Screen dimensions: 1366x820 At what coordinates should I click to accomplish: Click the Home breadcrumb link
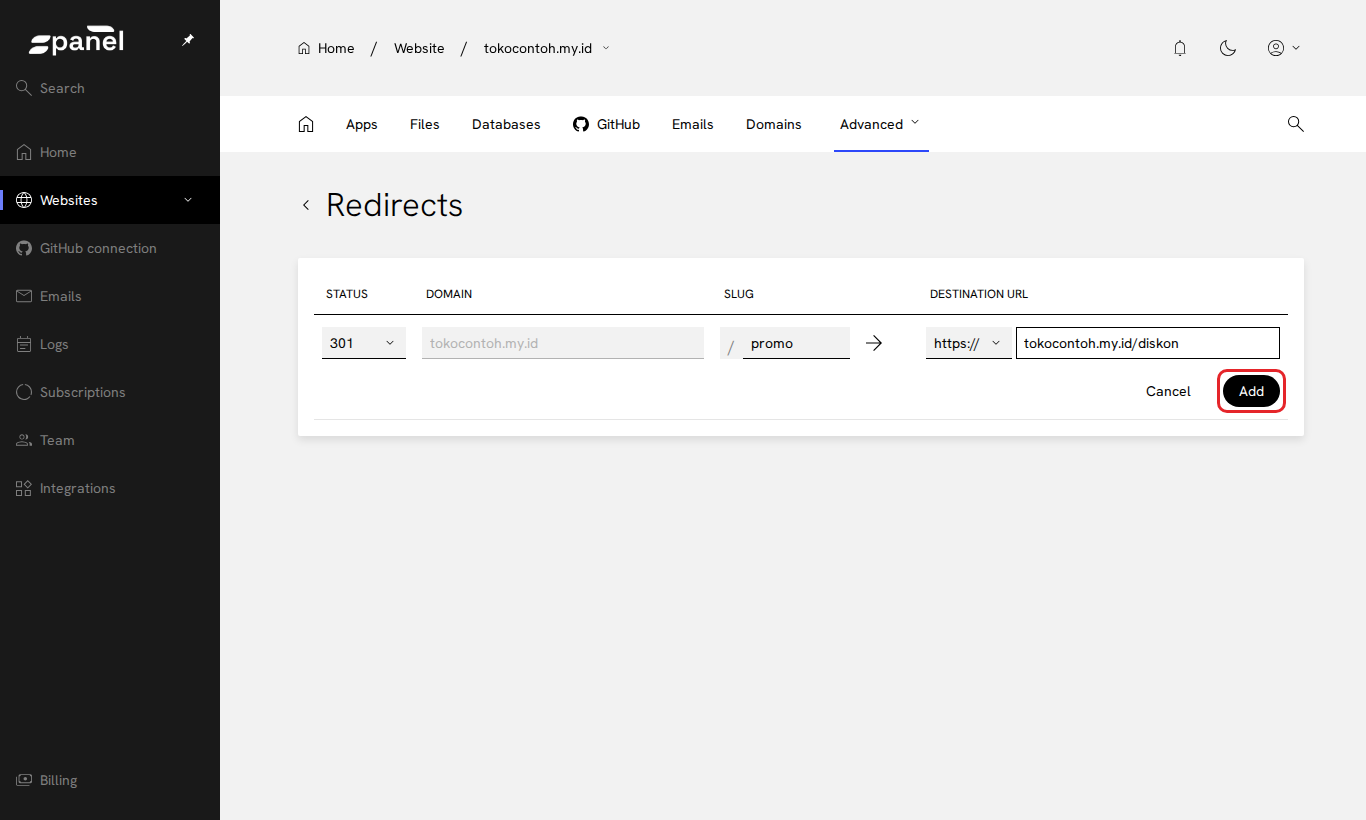click(326, 48)
